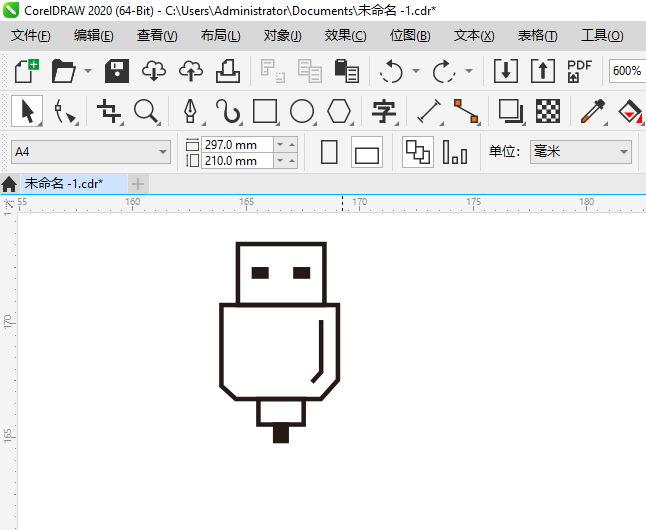Select the Text tool

[x=384, y=111]
